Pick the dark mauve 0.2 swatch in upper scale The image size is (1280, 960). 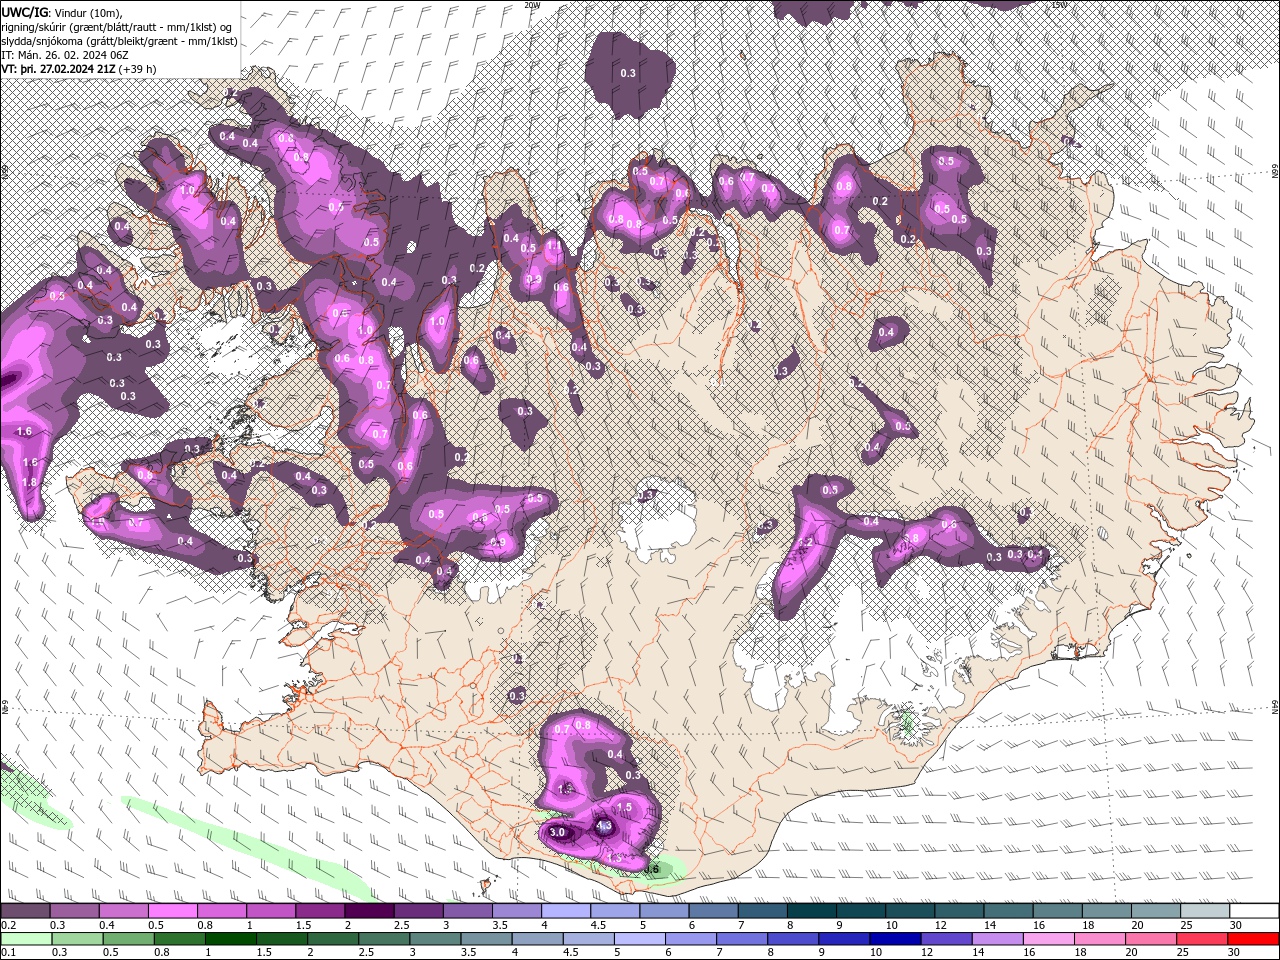pos(25,911)
